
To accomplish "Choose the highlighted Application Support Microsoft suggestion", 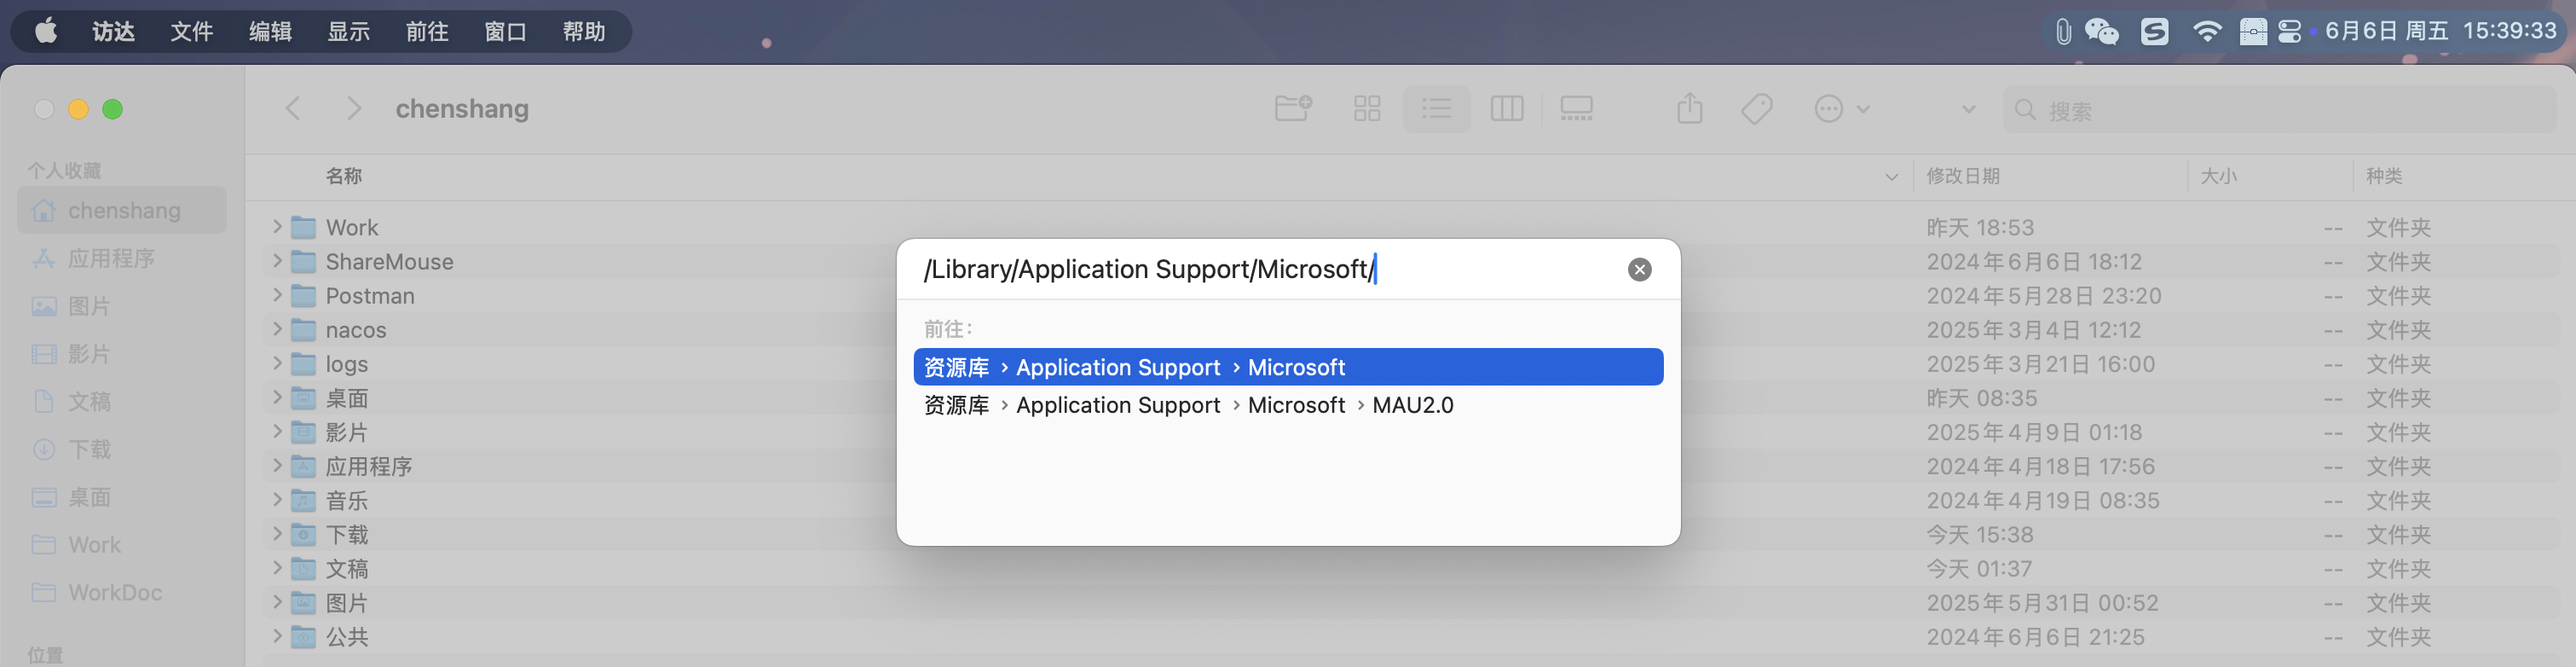I will click(1286, 367).
